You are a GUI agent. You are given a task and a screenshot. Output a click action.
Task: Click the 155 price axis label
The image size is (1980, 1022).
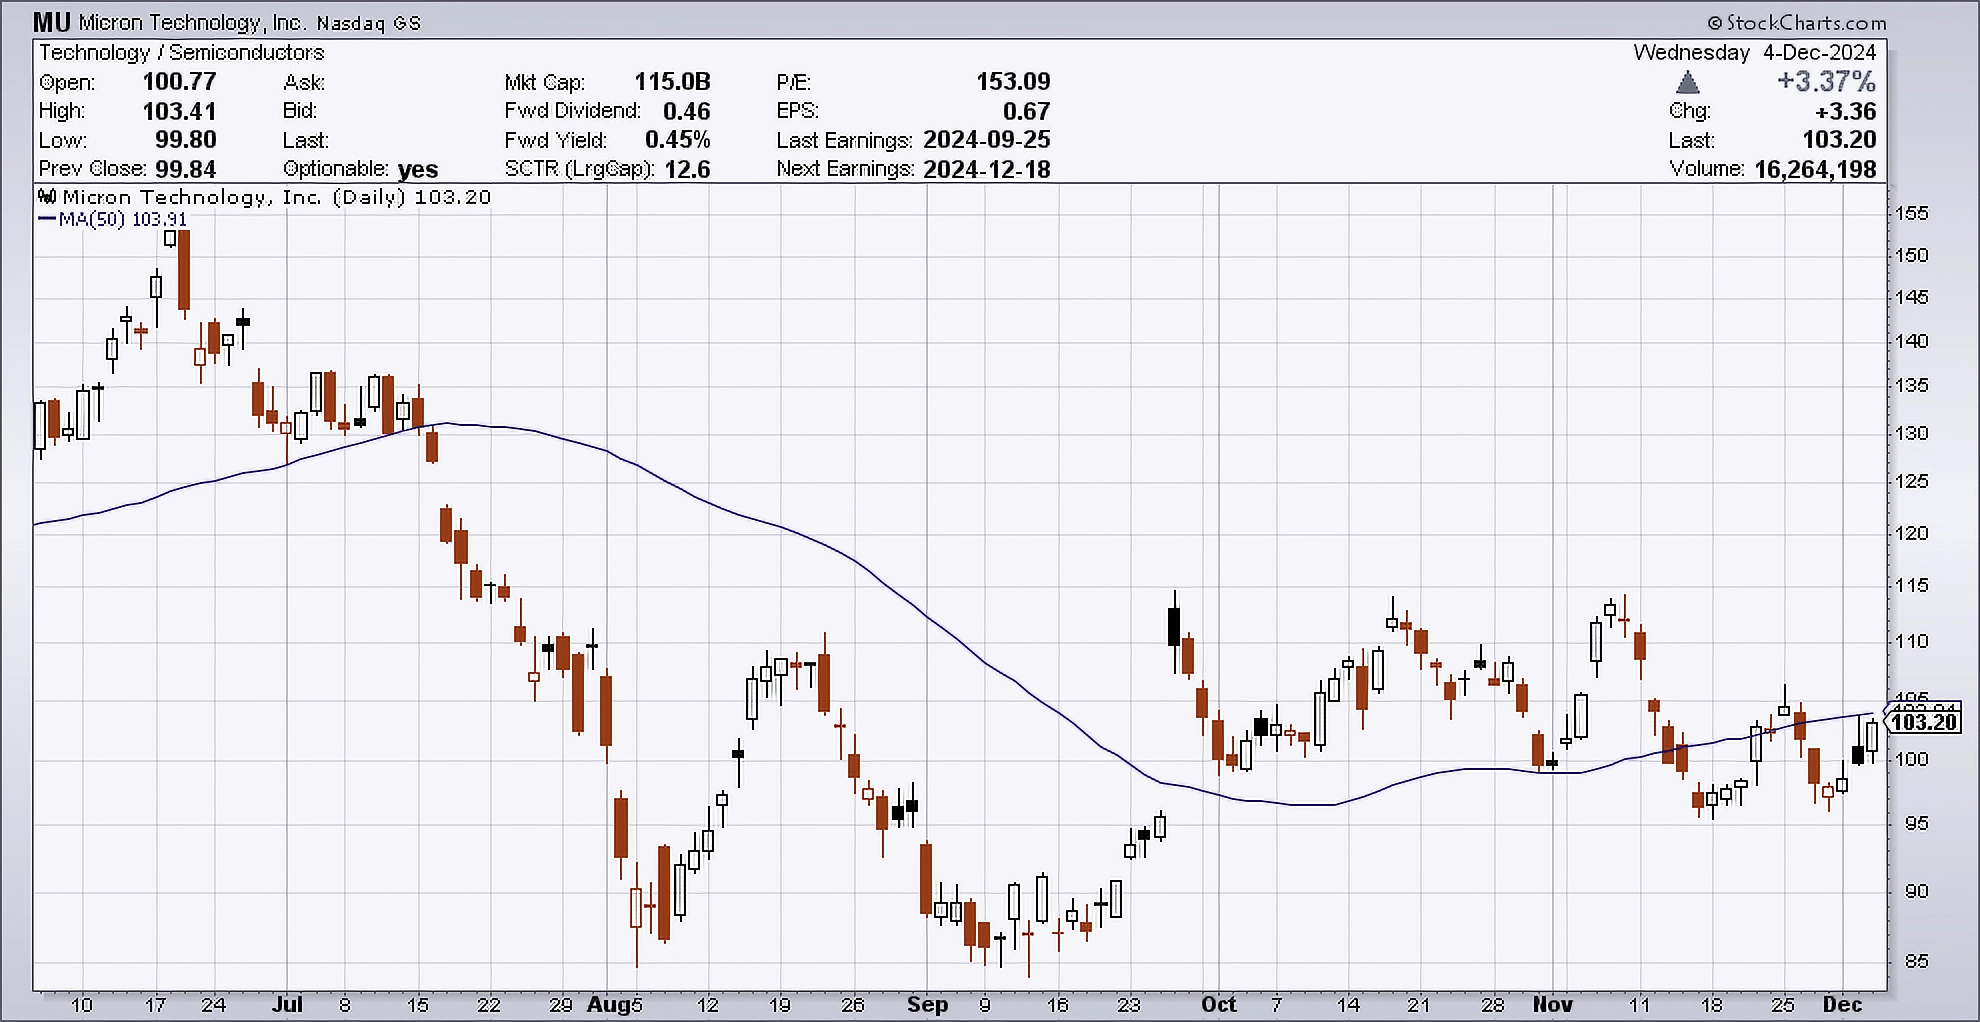tap(1912, 213)
